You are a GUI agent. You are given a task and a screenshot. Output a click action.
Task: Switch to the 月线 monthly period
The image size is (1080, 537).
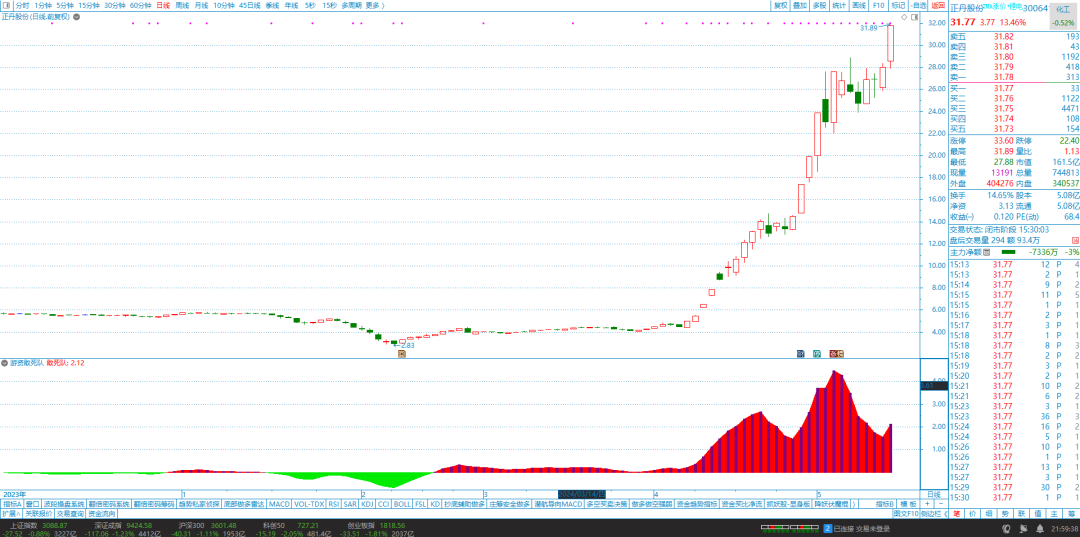[x=201, y=5]
